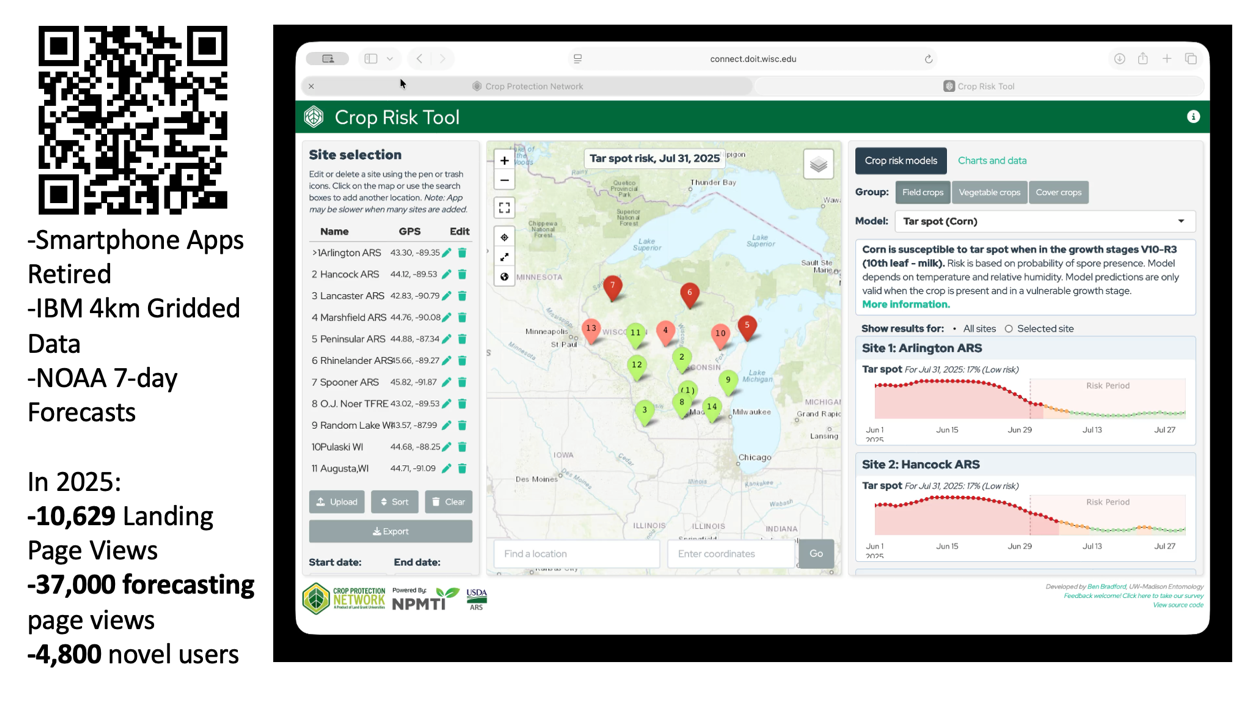Toggle the Cover crops group button
Image resolution: width=1244 pixels, height=702 pixels.
1059,192
